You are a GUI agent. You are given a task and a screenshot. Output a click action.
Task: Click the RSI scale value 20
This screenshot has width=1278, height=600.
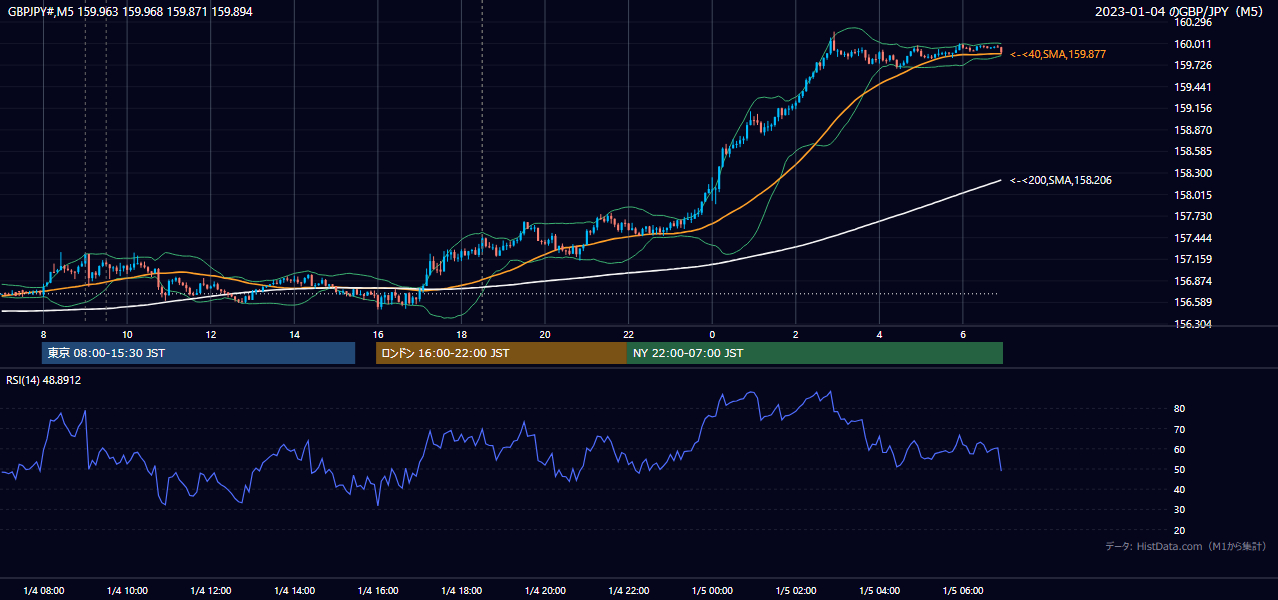(1180, 530)
